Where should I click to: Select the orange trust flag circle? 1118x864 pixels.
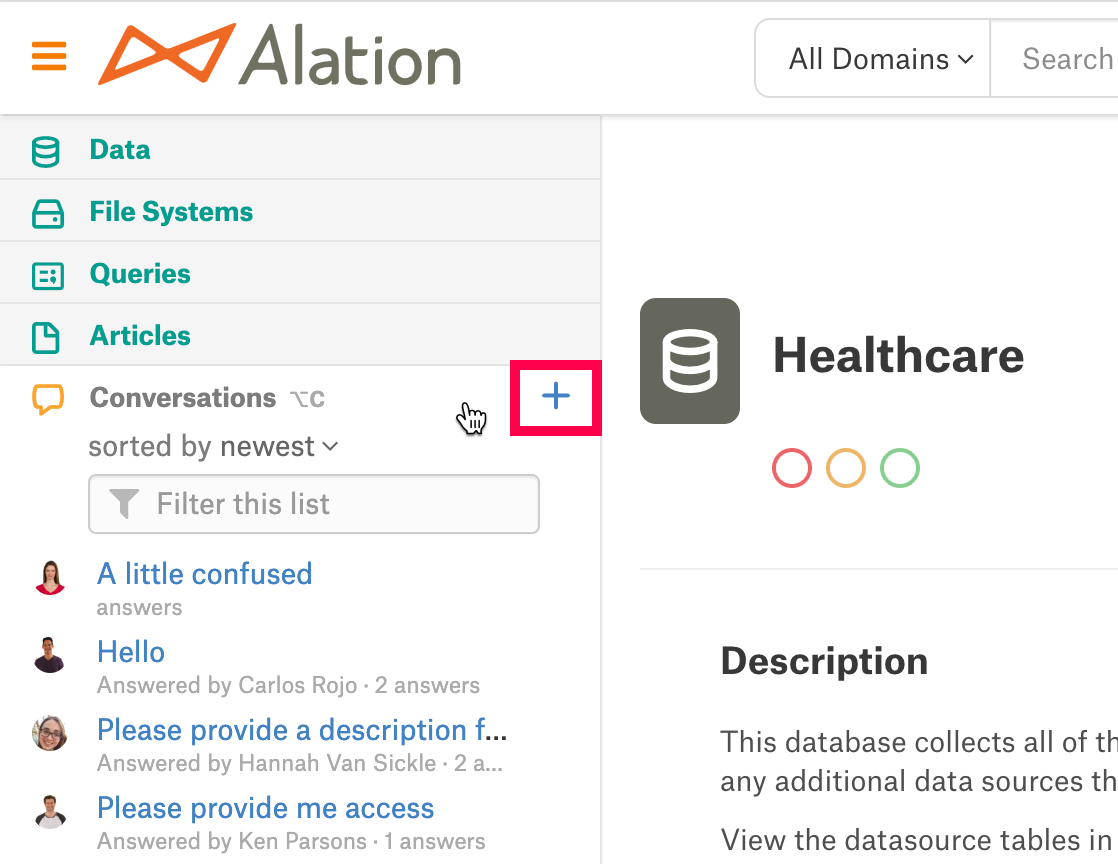point(846,468)
